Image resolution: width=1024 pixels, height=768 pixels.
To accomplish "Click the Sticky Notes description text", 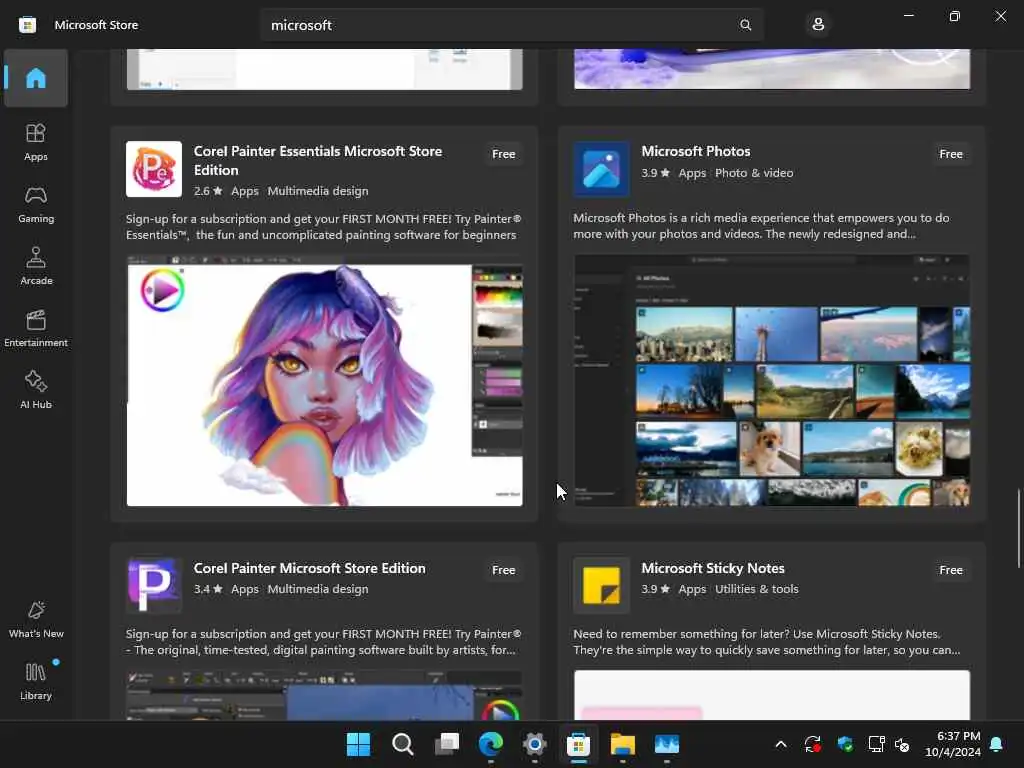I will (x=767, y=642).
